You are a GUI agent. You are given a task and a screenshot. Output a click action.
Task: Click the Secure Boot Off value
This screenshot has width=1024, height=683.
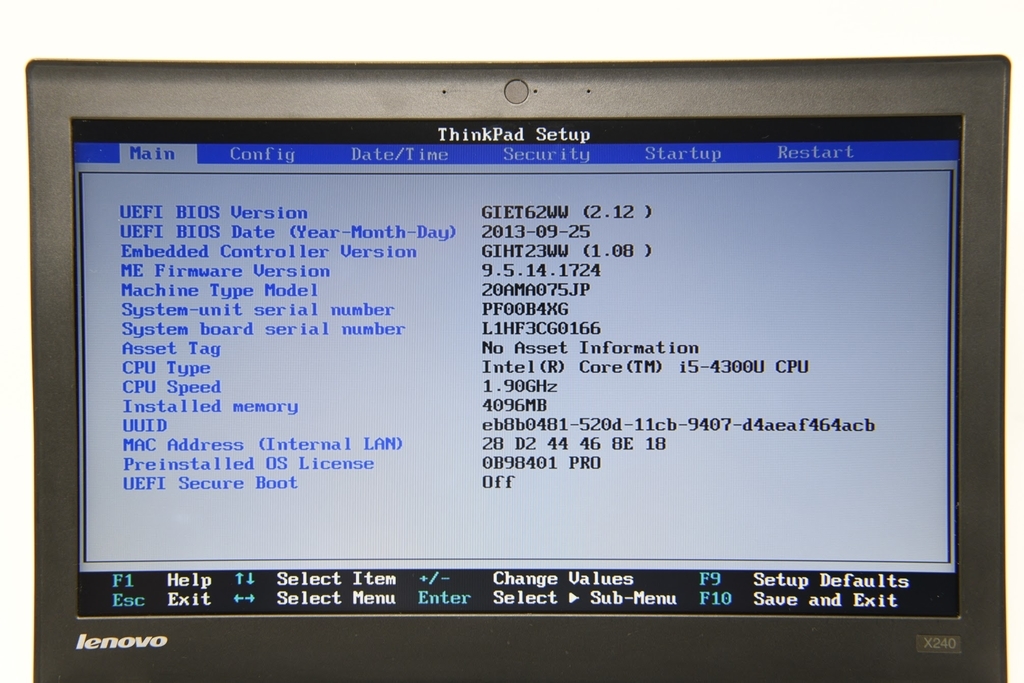498,483
